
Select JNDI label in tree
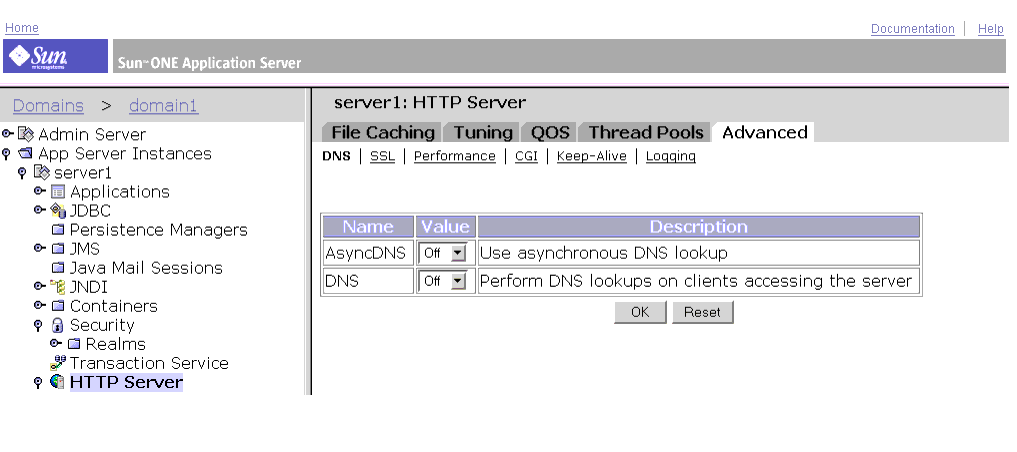(89, 287)
